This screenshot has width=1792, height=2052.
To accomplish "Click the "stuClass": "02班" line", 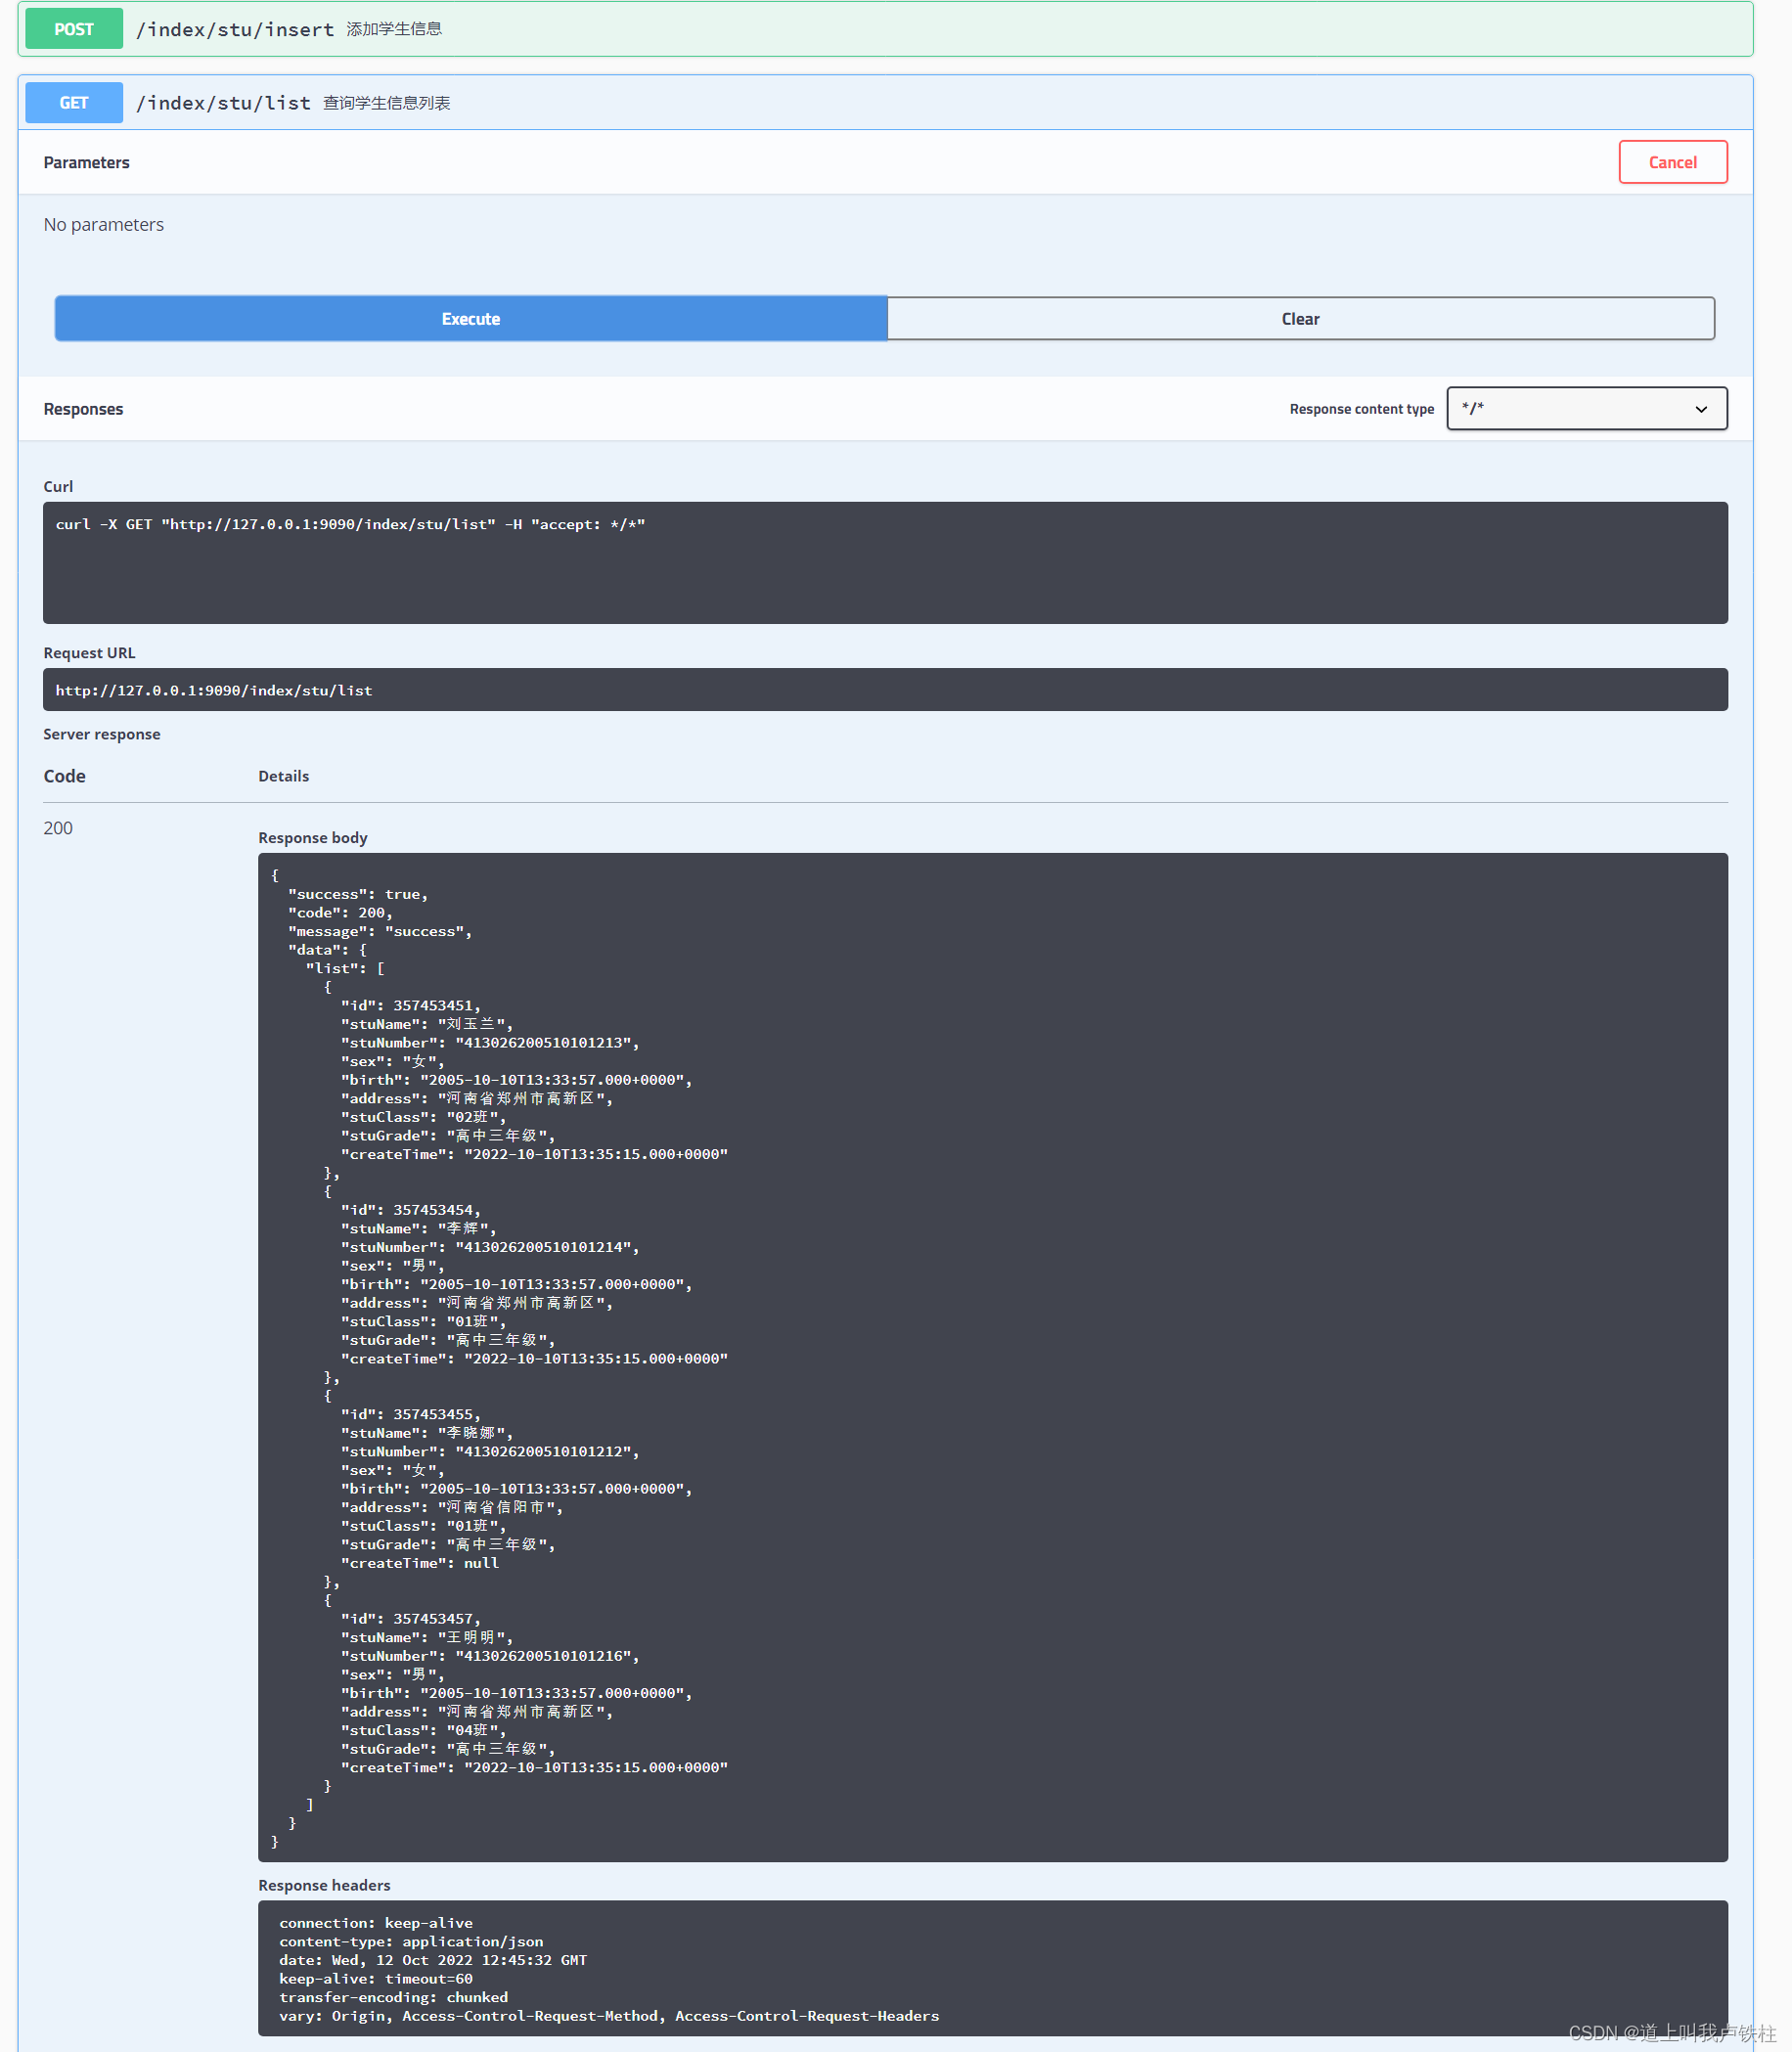I will [424, 1117].
